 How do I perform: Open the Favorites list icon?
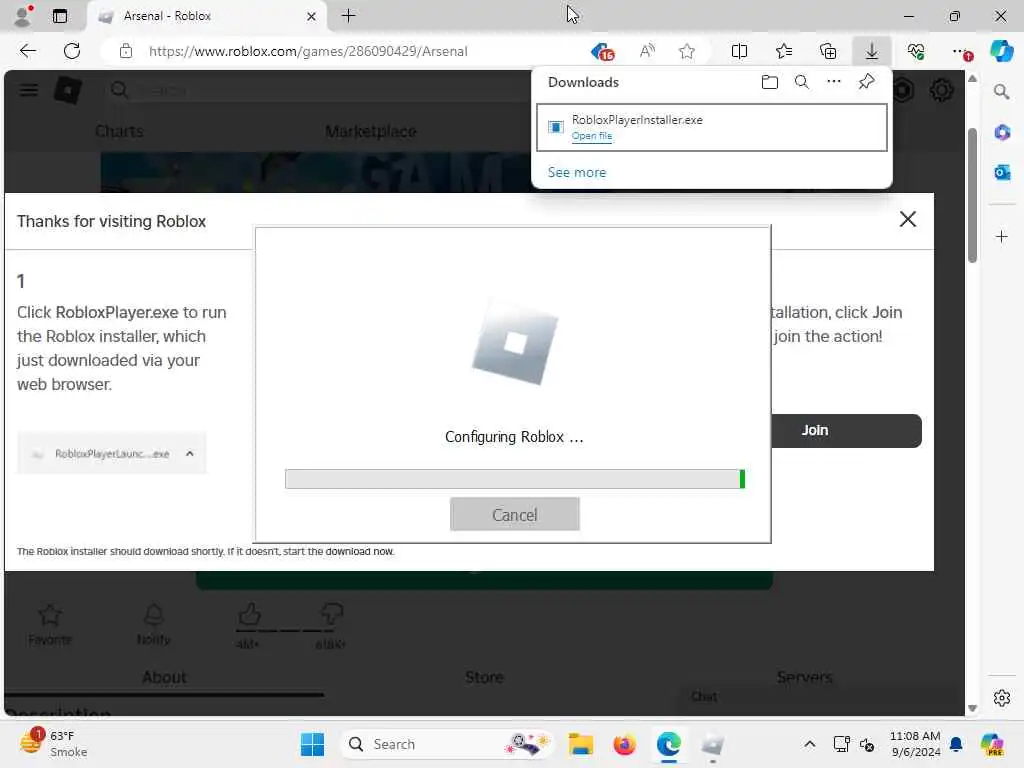click(784, 51)
